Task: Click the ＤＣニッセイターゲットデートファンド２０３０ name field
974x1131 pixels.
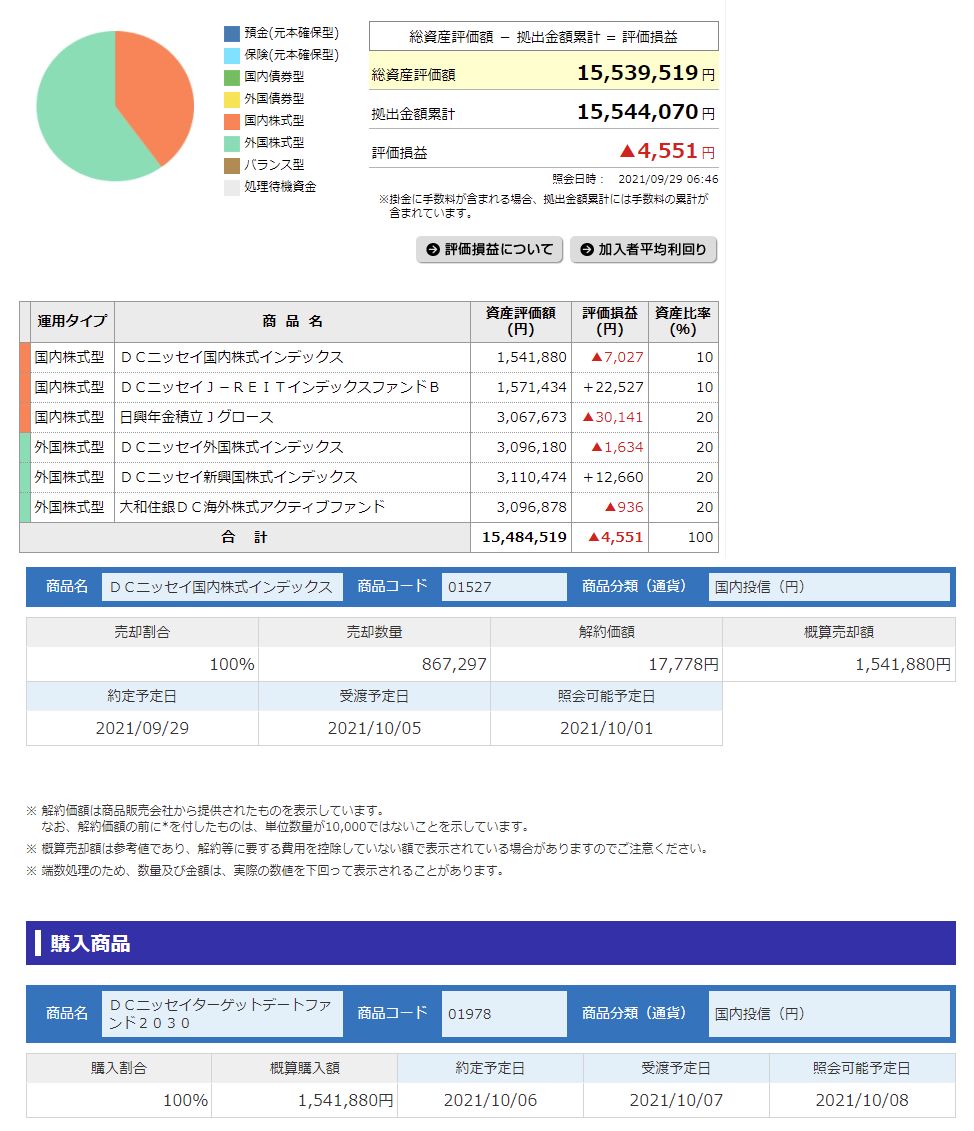Action: coord(221,1014)
